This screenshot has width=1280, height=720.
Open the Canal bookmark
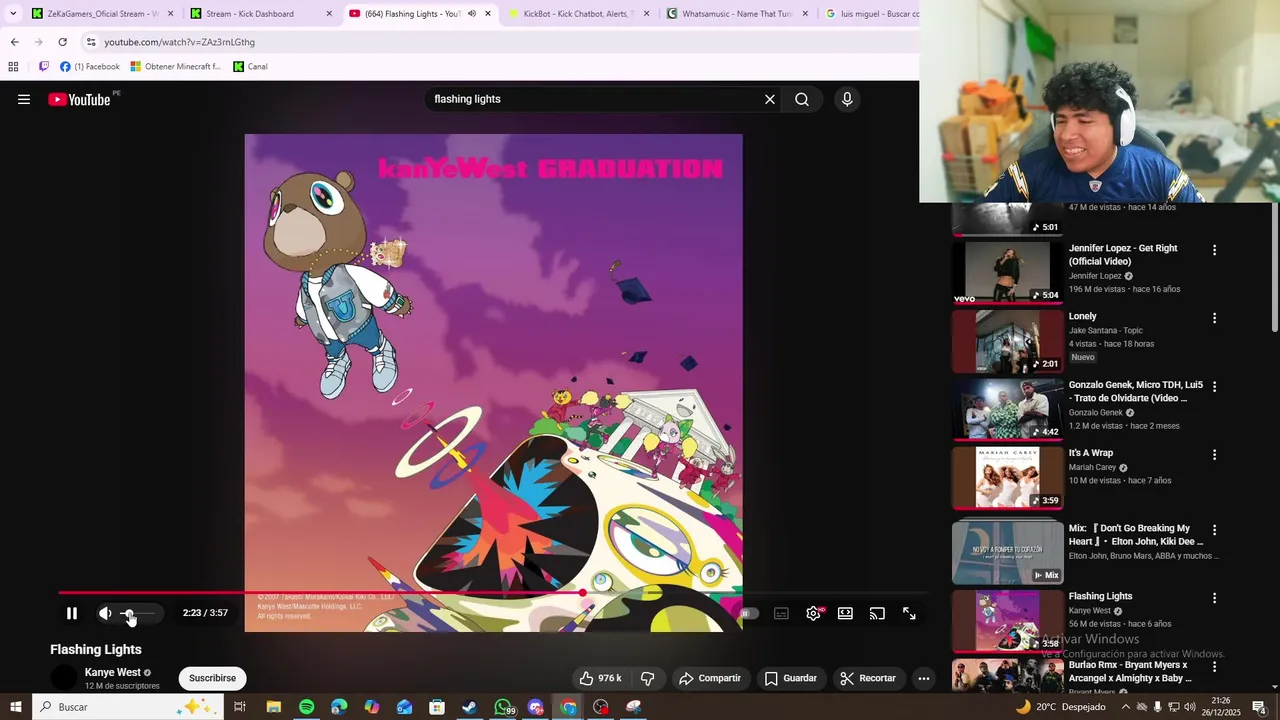pos(250,67)
